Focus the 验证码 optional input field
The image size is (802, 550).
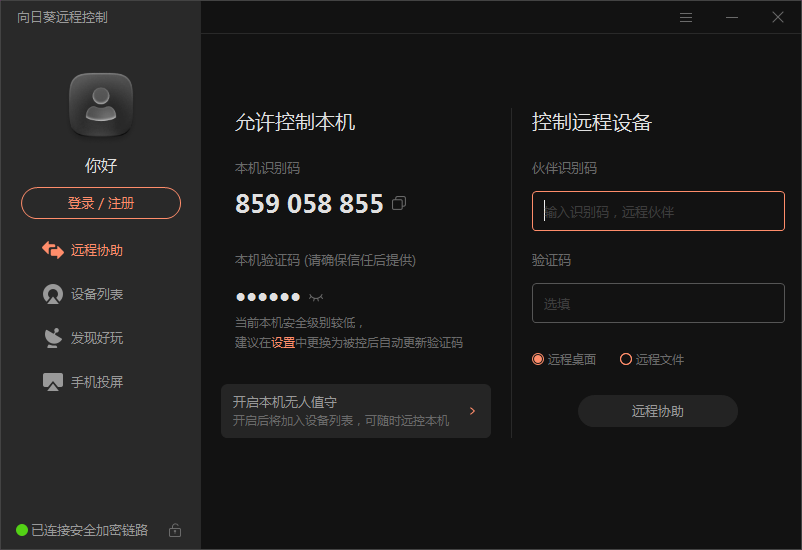tap(658, 303)
